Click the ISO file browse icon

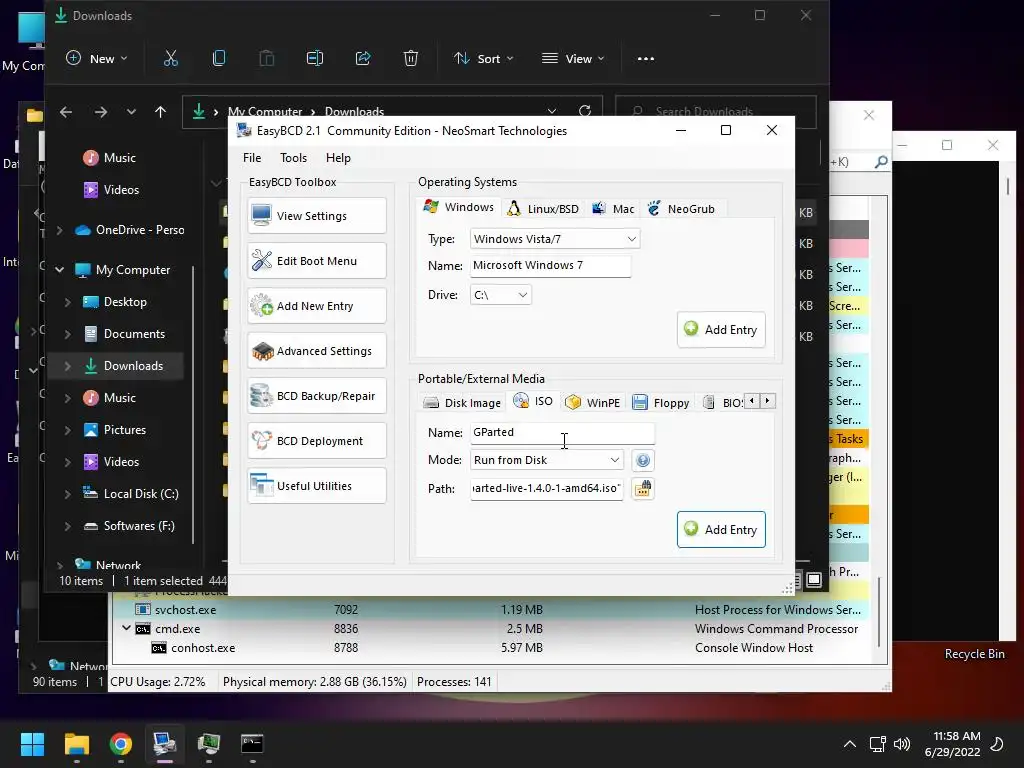(x=643, y=488)
